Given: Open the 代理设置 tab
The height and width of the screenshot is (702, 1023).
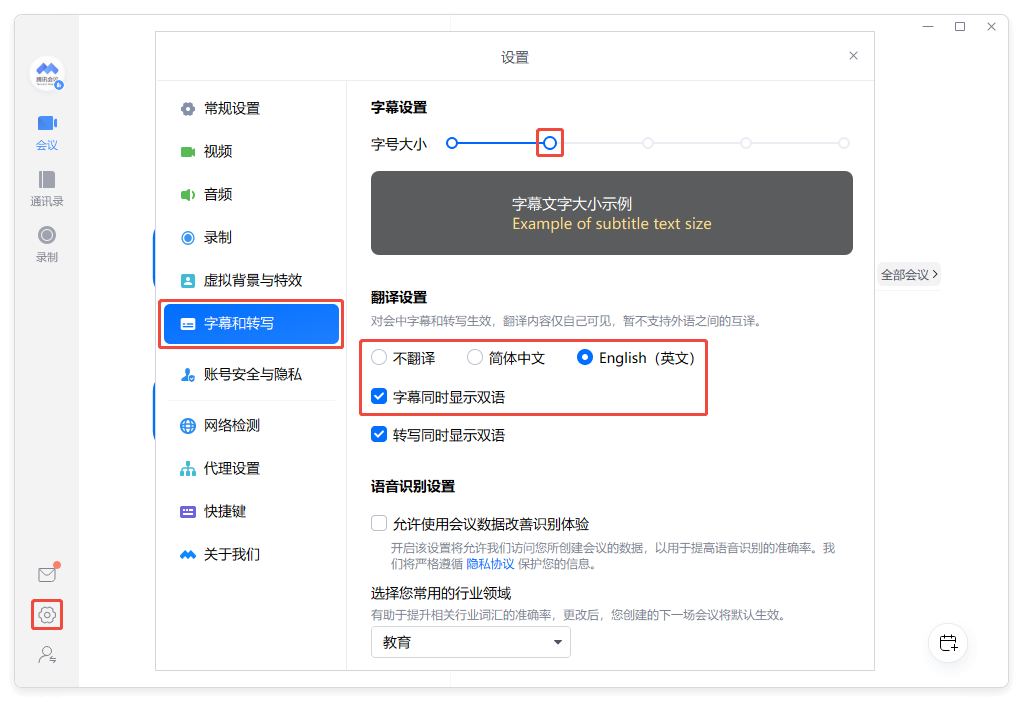Looking at the screenshot, I should click(x=251, y=469).
